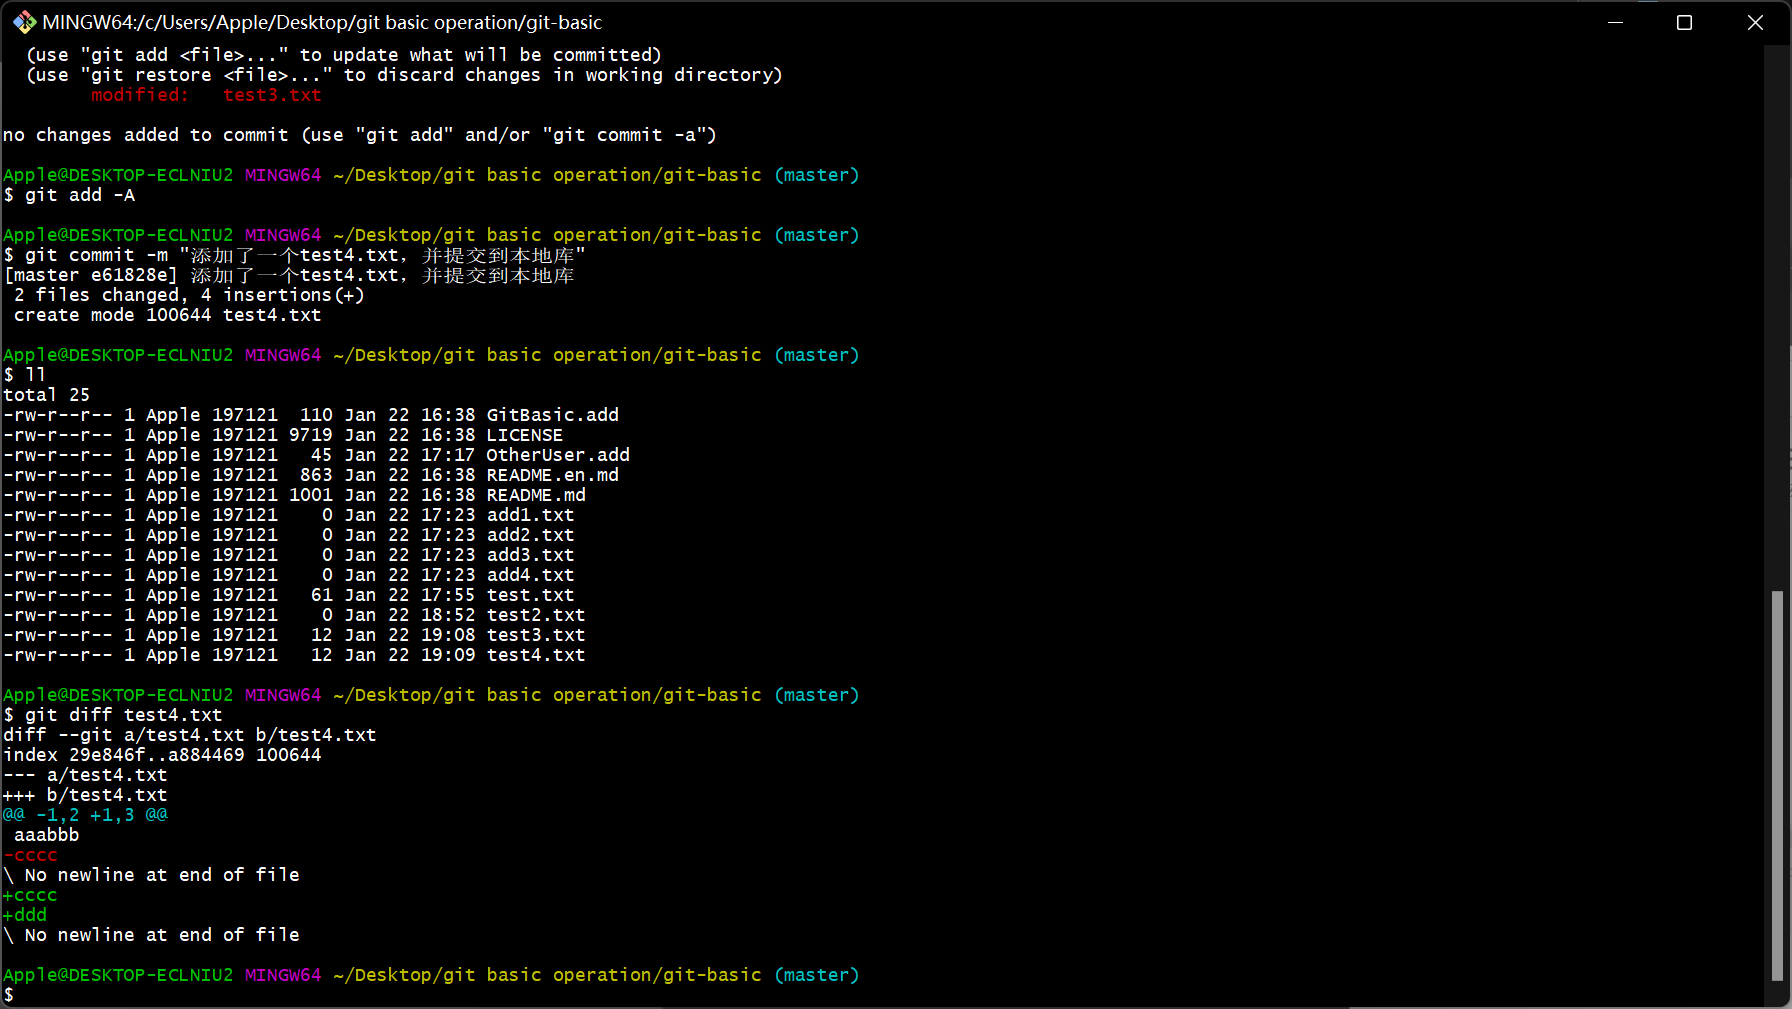Click the bottom prompt's '(master)' branch label

[817, 975]
